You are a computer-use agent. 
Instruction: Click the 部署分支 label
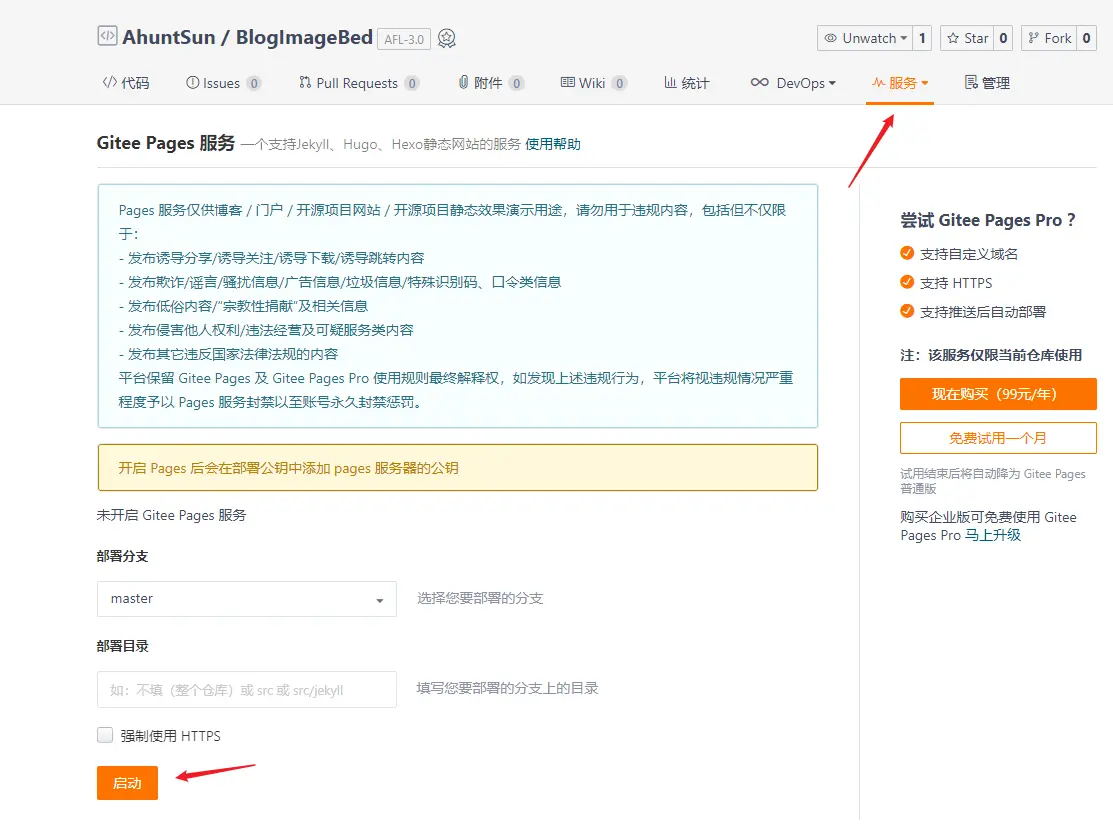pos(123,556)
